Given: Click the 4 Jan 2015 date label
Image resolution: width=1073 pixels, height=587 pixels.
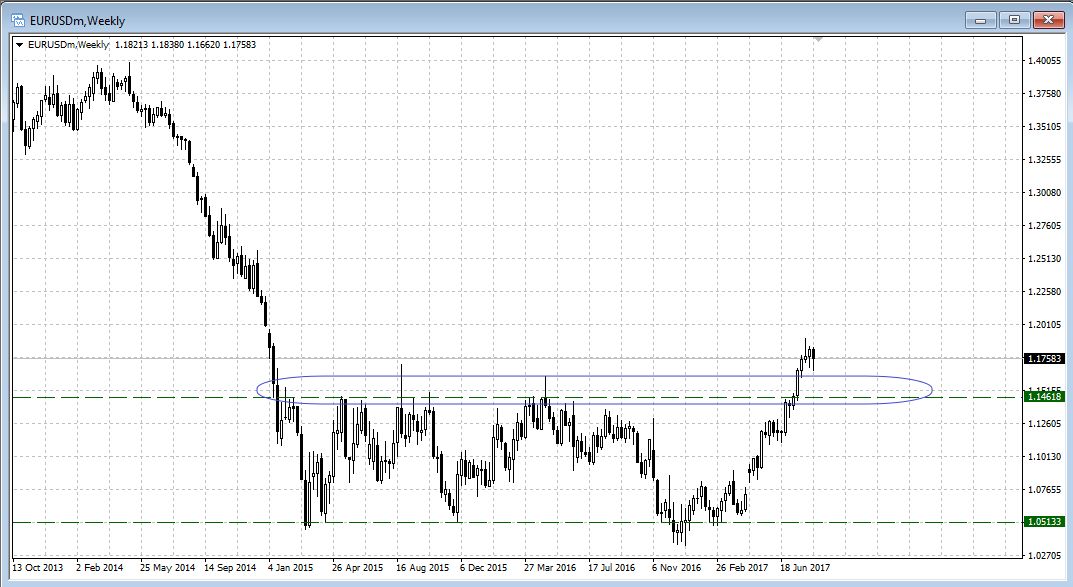Looking at the screenshot, I should [x=292, y=566].
